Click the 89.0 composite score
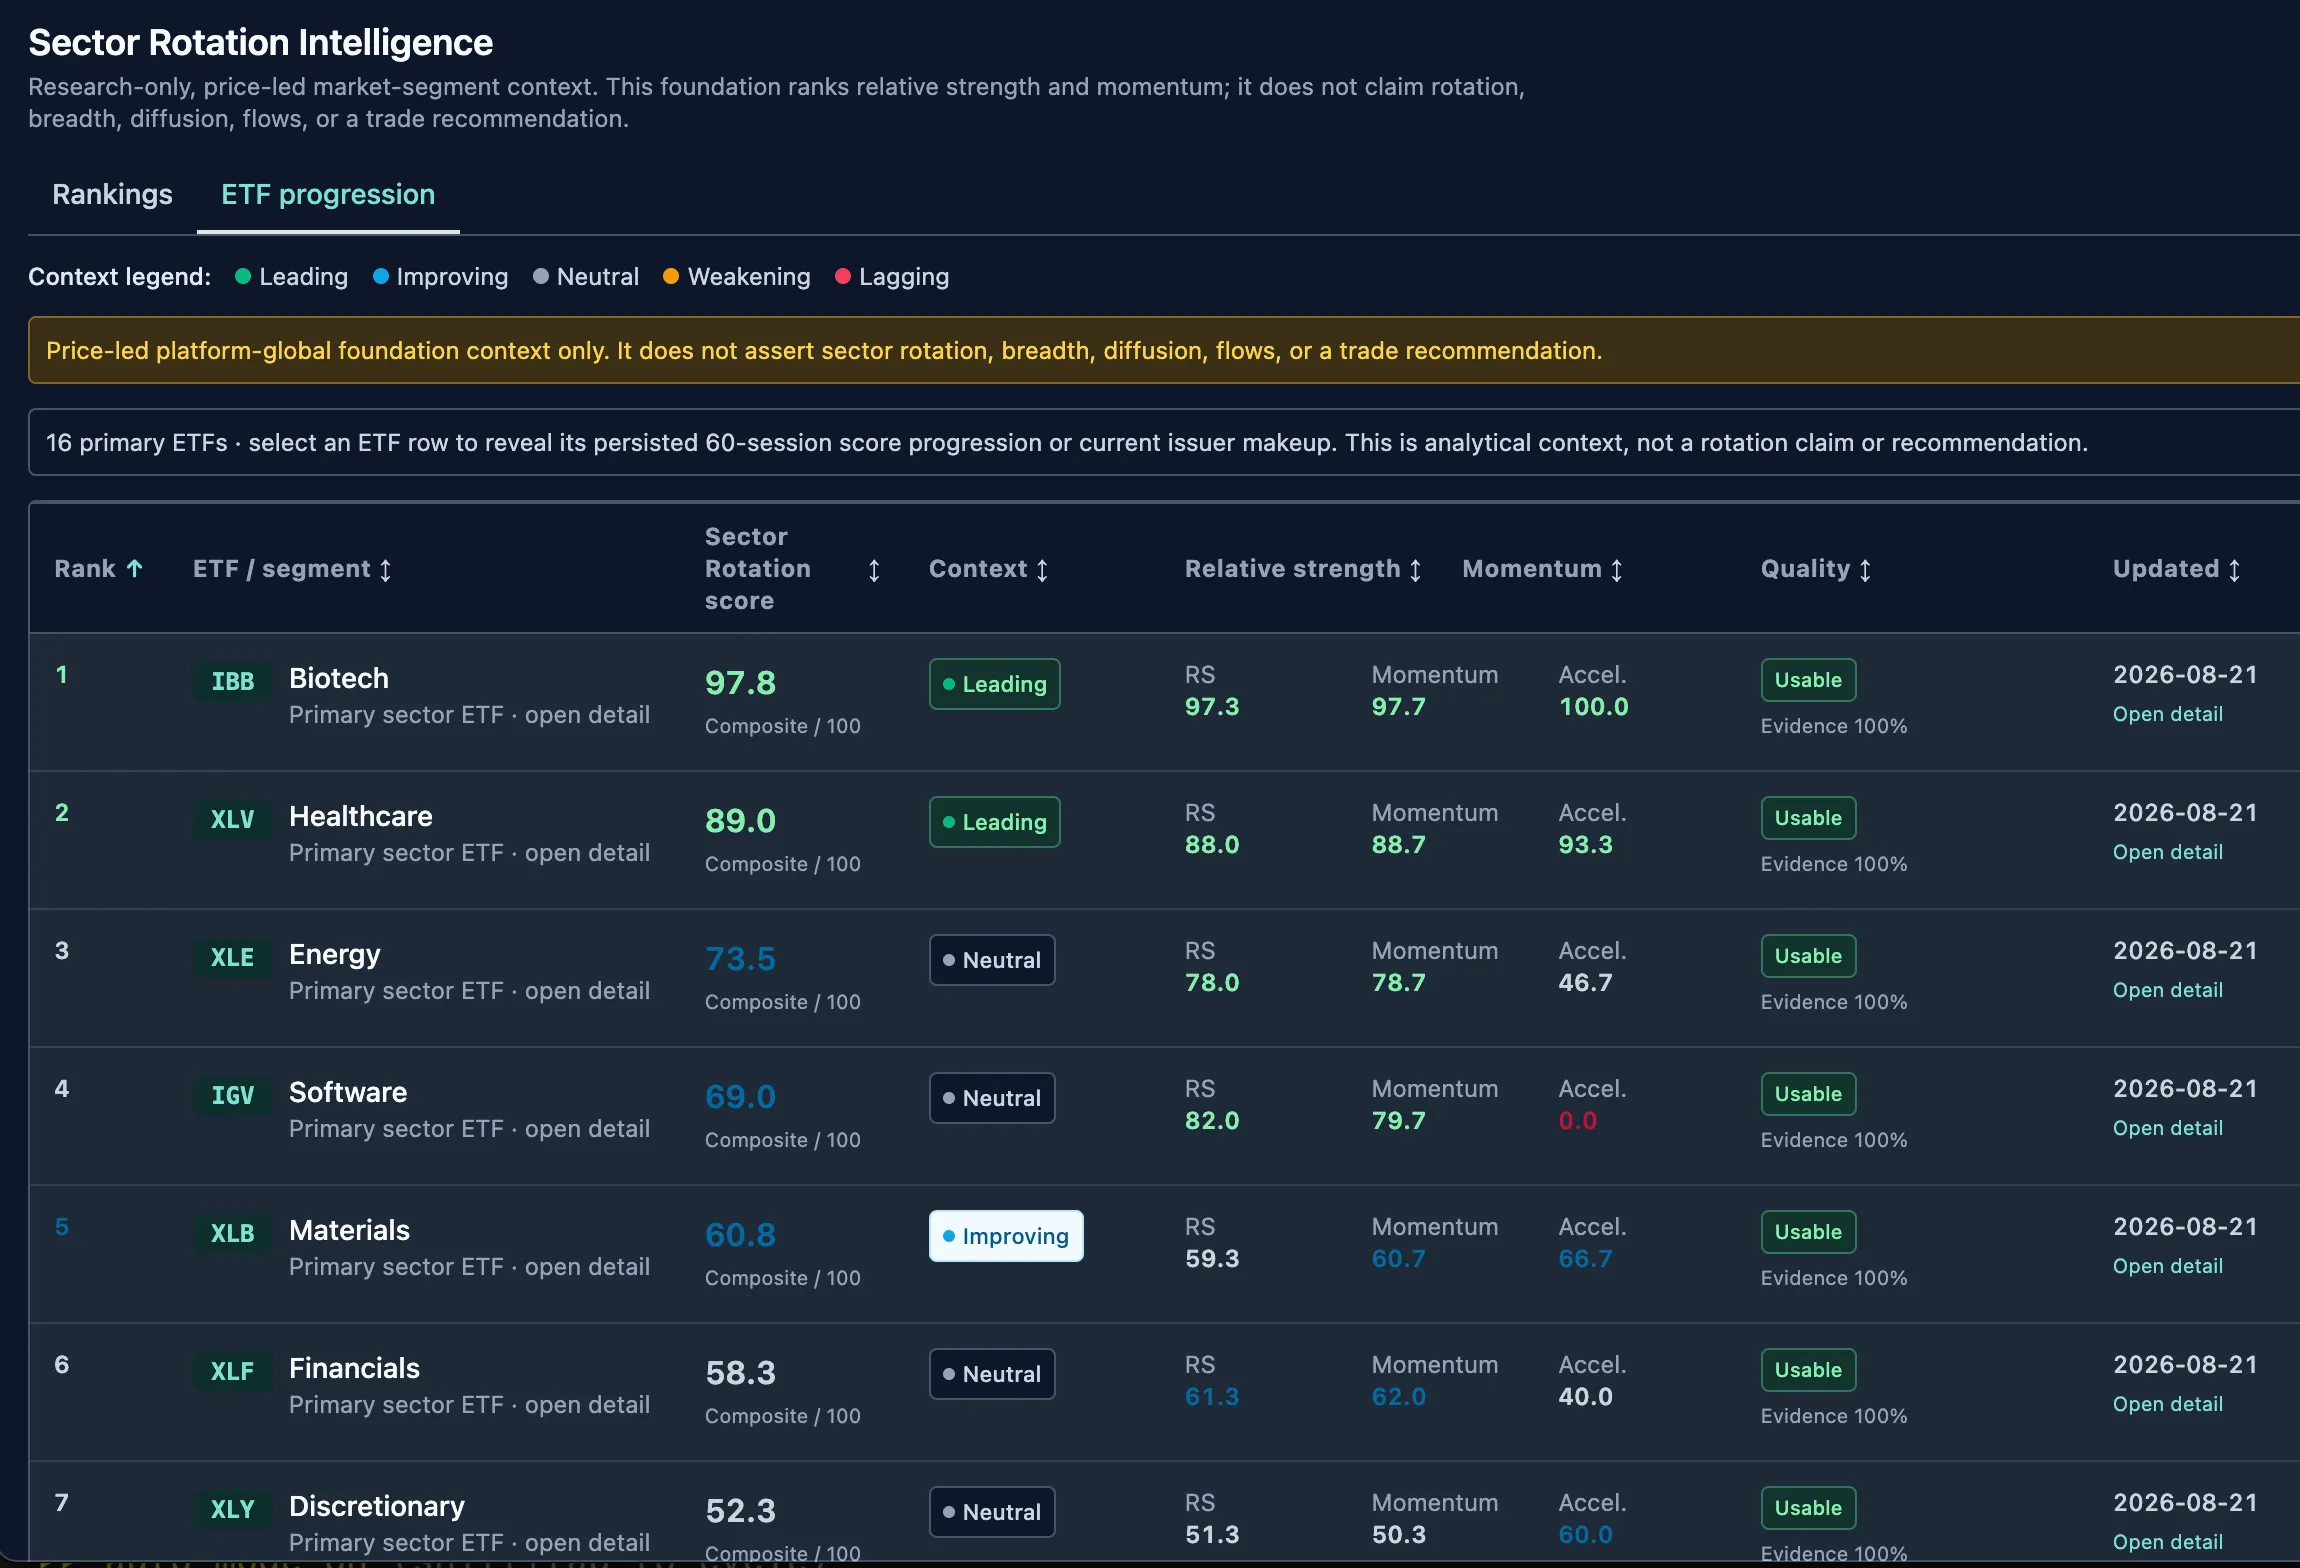This screenshot has width=2300, height=1568. point(741,821)
